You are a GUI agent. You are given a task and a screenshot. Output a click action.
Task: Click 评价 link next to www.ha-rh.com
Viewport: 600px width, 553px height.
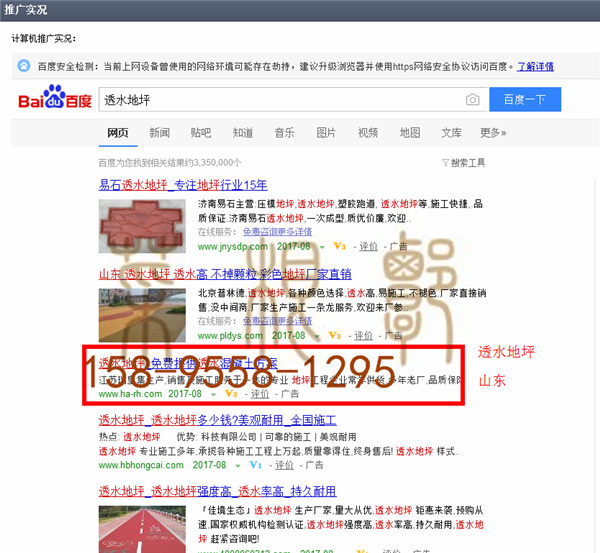coord(260,394)
